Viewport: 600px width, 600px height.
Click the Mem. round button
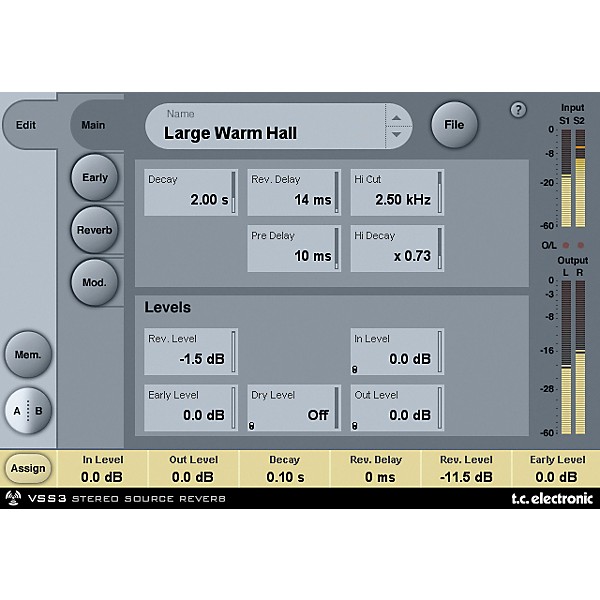pos(27,354)
